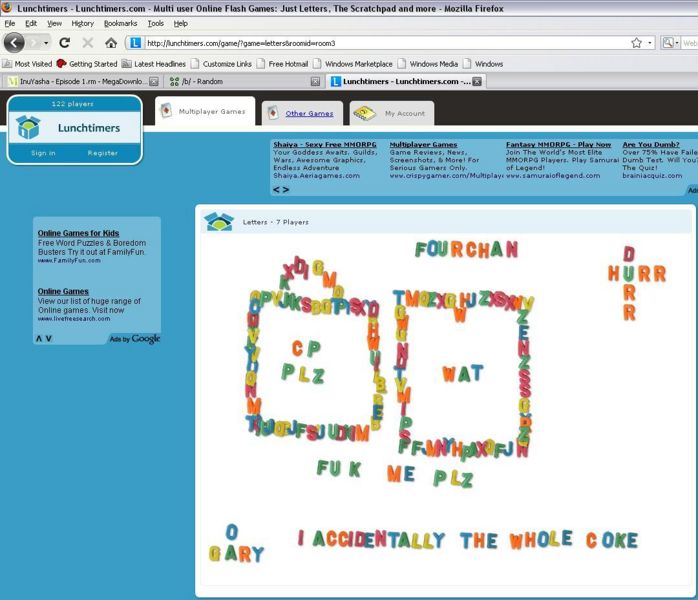Open the back/forward history dropdown arrow

click(46, 43)
